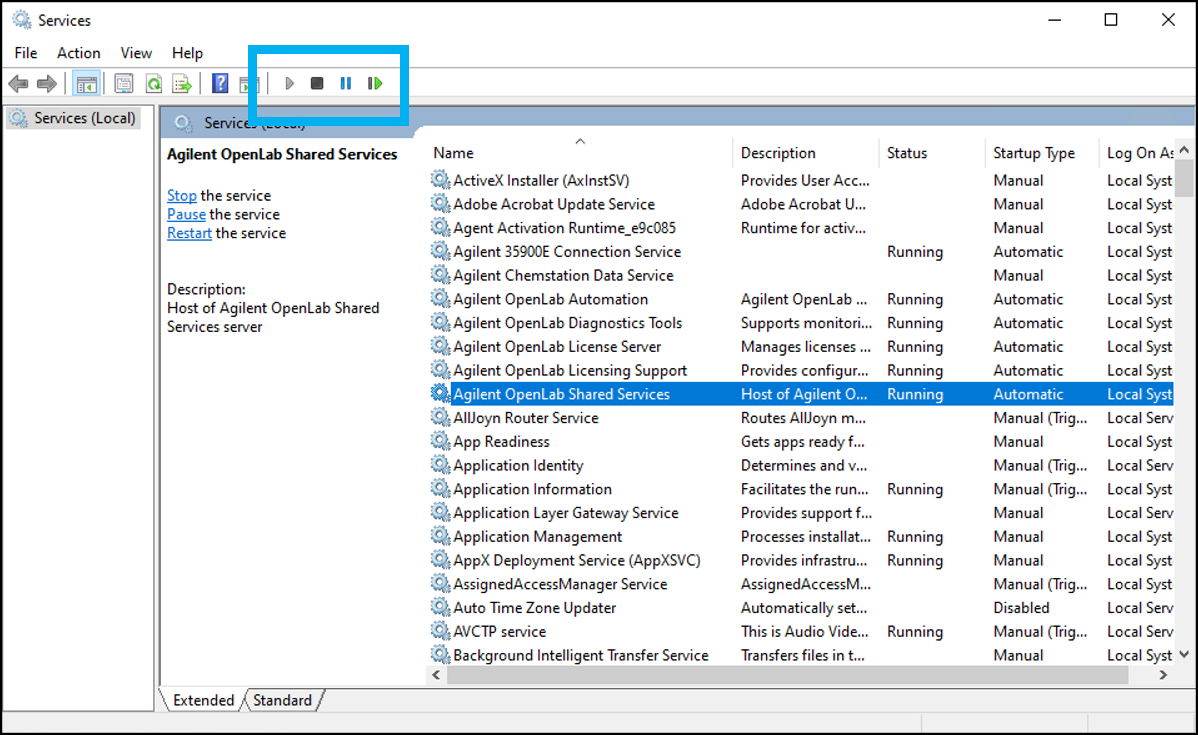Click gear icon of Application Management row
This screenshot has height=735, width=1198.
(x=440, y=536)
